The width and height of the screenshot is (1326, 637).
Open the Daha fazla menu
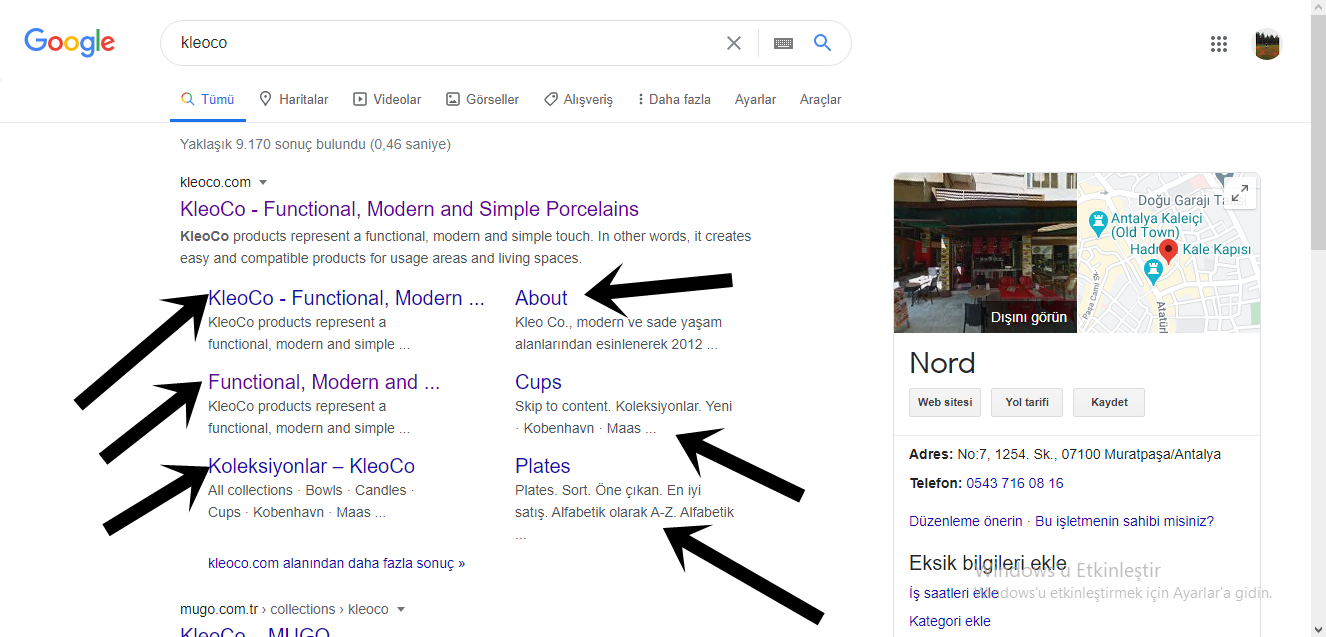tap(674, 99)
